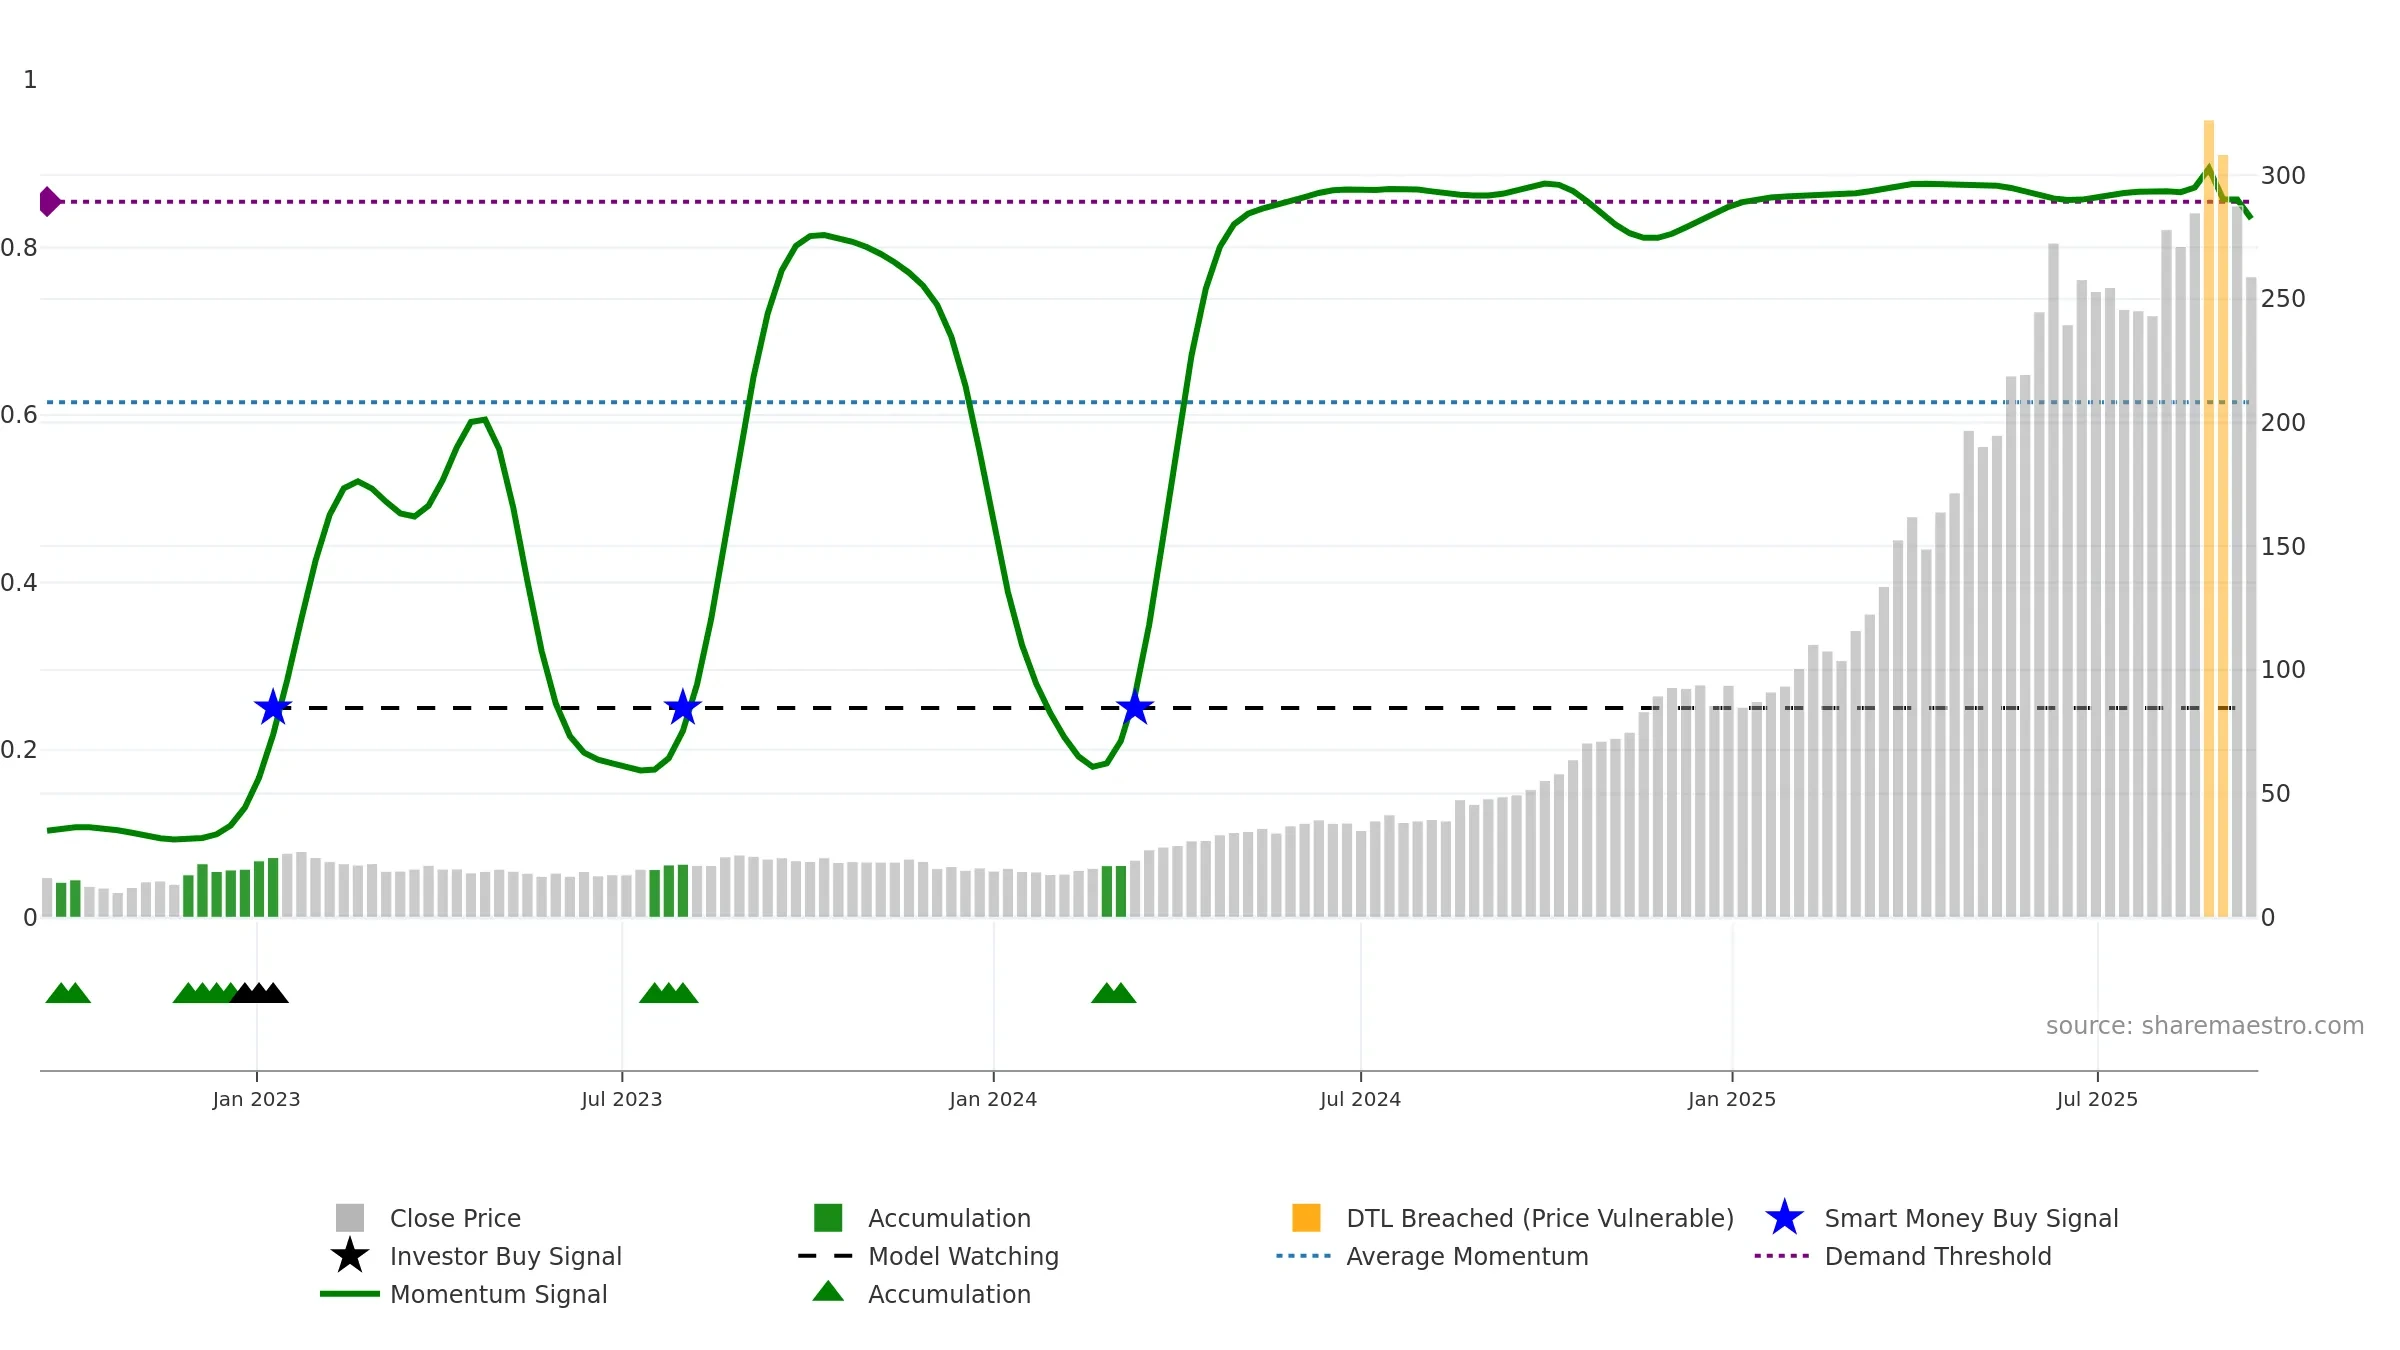2400x1350 pixels.
Task: Click the tall orange DTL breached bar
Action: tap(2209, 518)
